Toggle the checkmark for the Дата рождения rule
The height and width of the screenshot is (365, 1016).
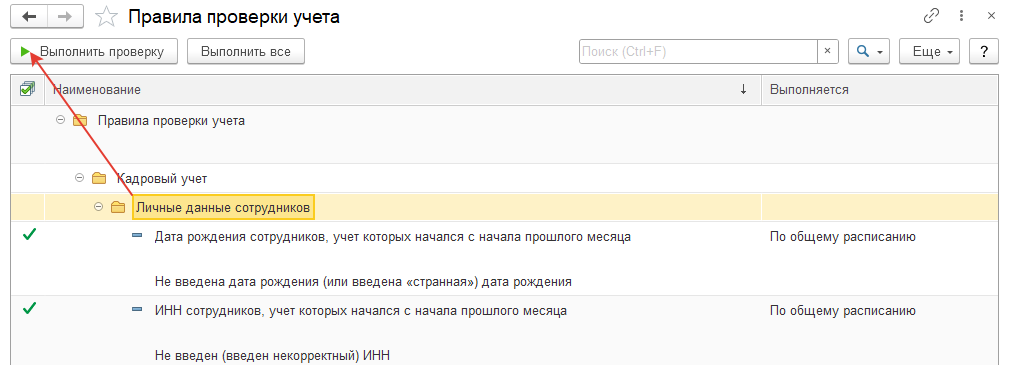29,235
